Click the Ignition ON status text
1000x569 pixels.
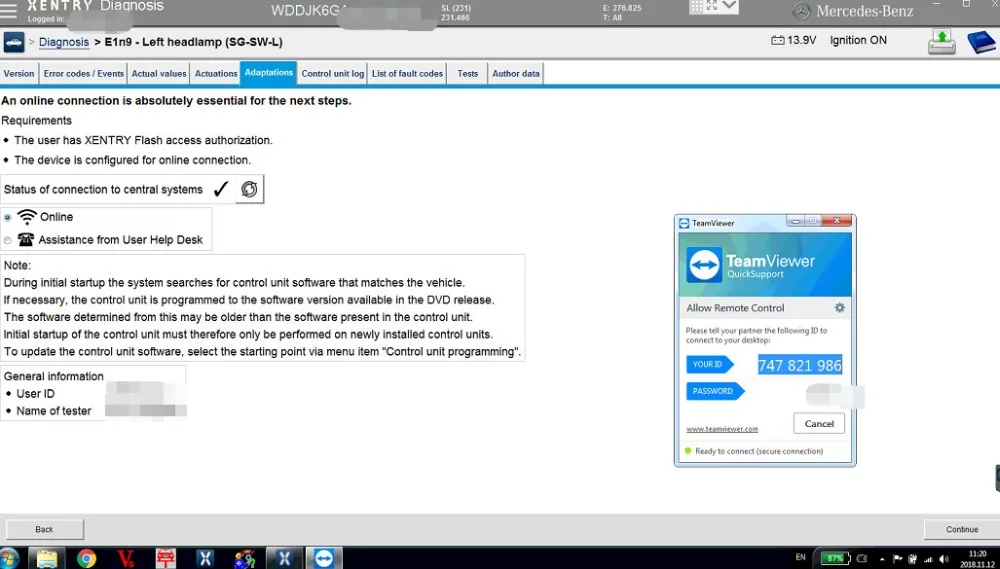pyautogui.click(x=858, y=40)
